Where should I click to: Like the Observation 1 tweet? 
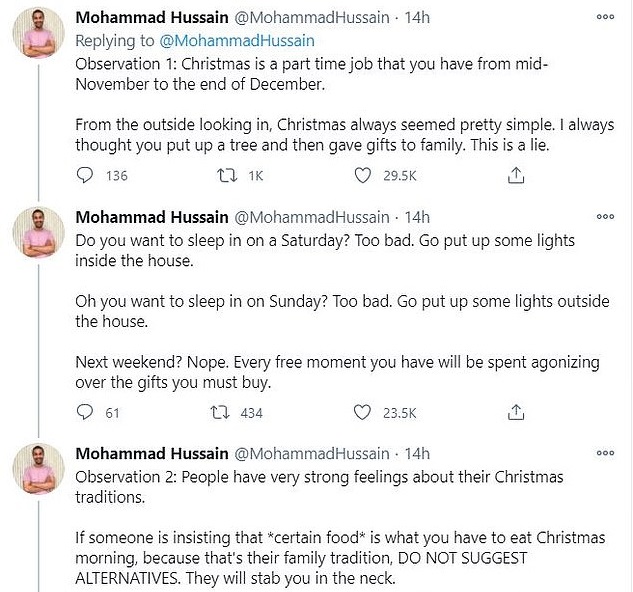coord(363,175)
